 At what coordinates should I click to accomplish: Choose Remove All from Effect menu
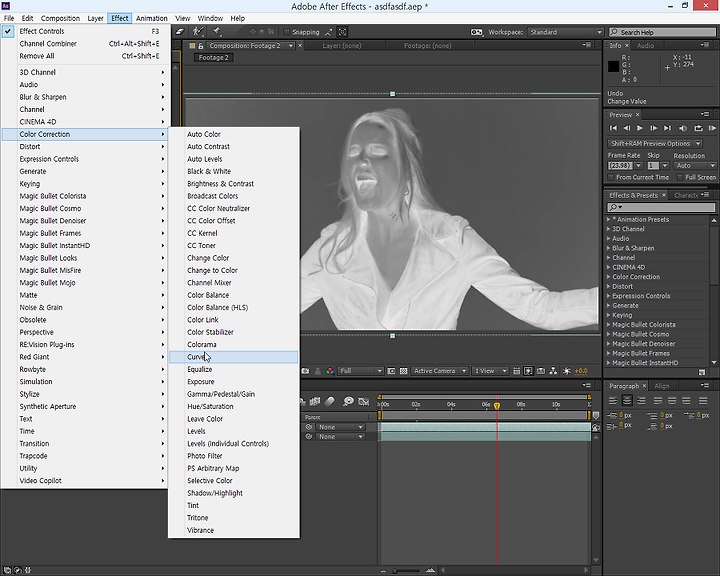(x=87, y=56)
